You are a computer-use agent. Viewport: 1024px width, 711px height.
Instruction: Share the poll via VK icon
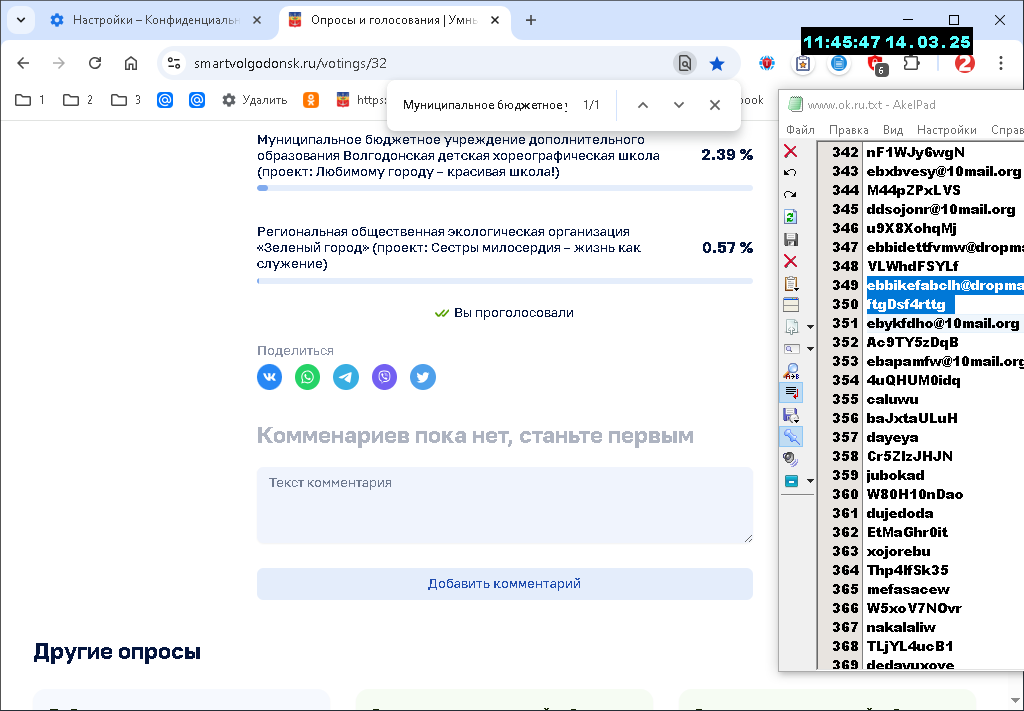(270, 377)
